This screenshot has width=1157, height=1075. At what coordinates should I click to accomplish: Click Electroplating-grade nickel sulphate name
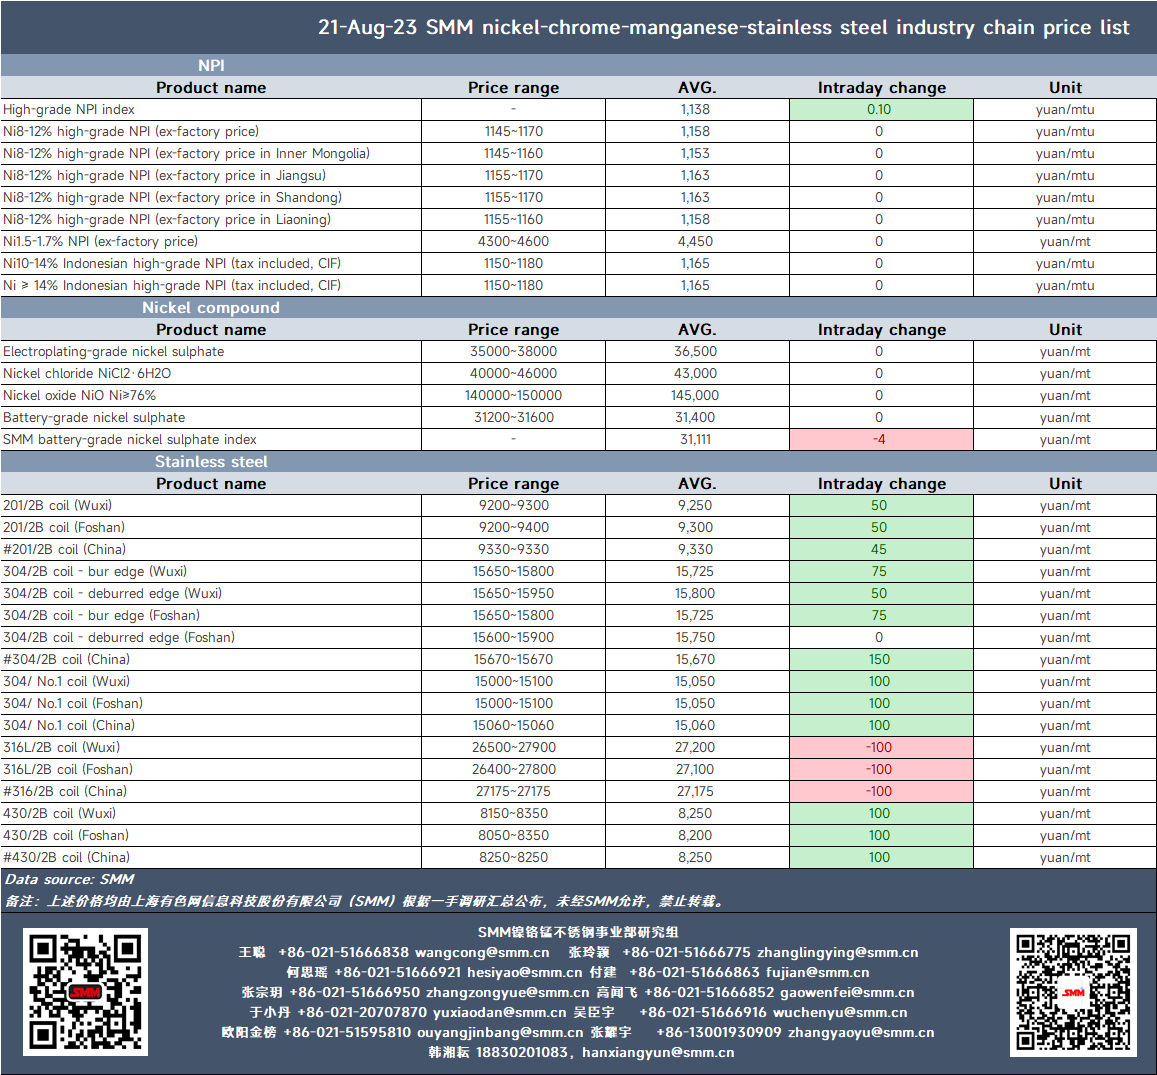pos(114,351)
